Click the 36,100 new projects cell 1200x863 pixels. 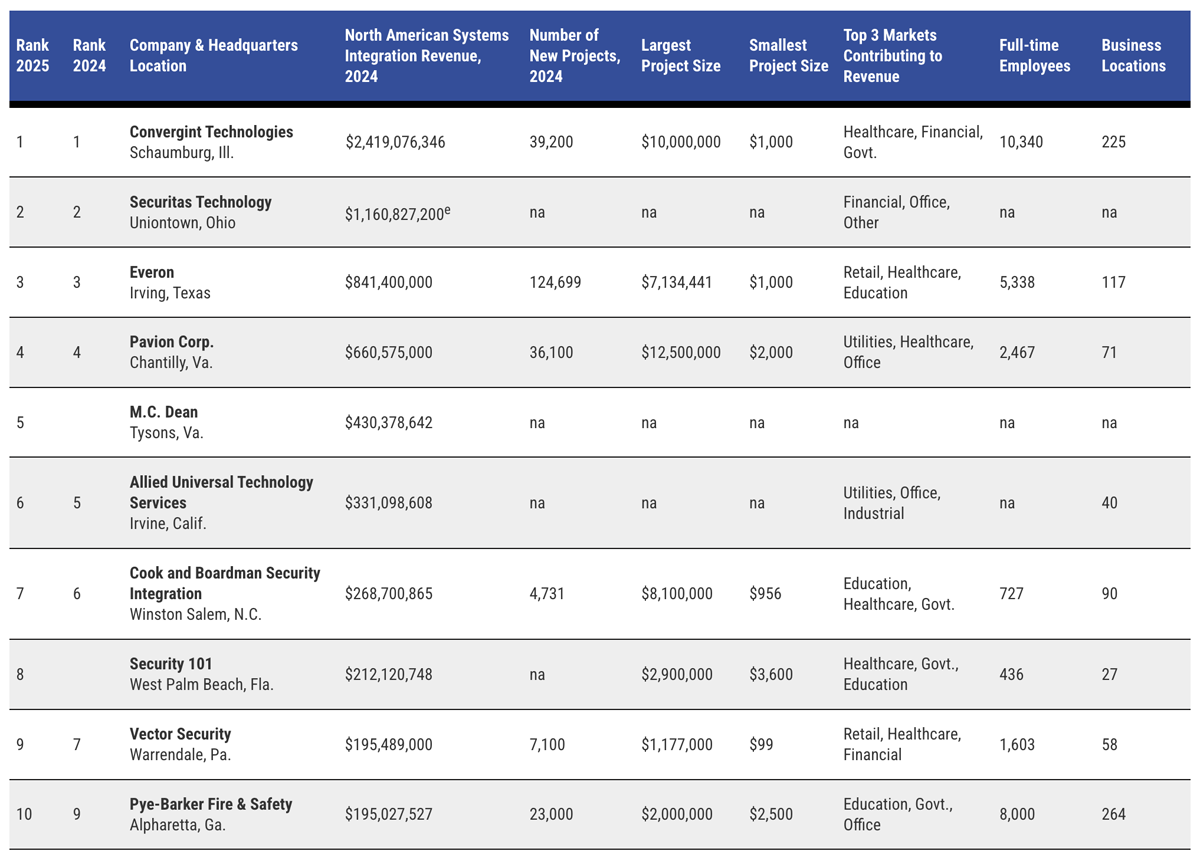click(551, 353)
